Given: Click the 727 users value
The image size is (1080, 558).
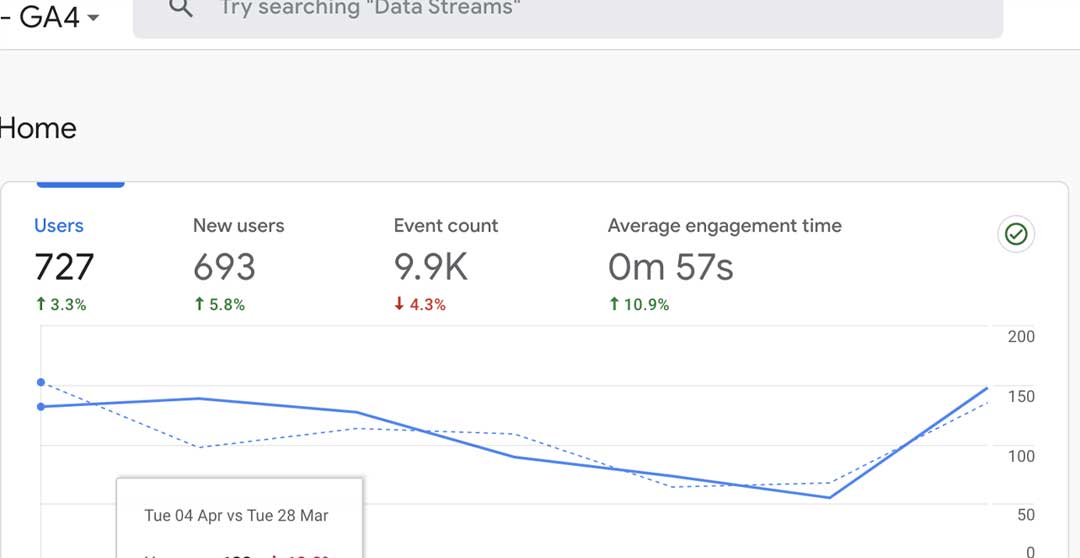Looking at the screenshot, I should (x=64, y=267).
